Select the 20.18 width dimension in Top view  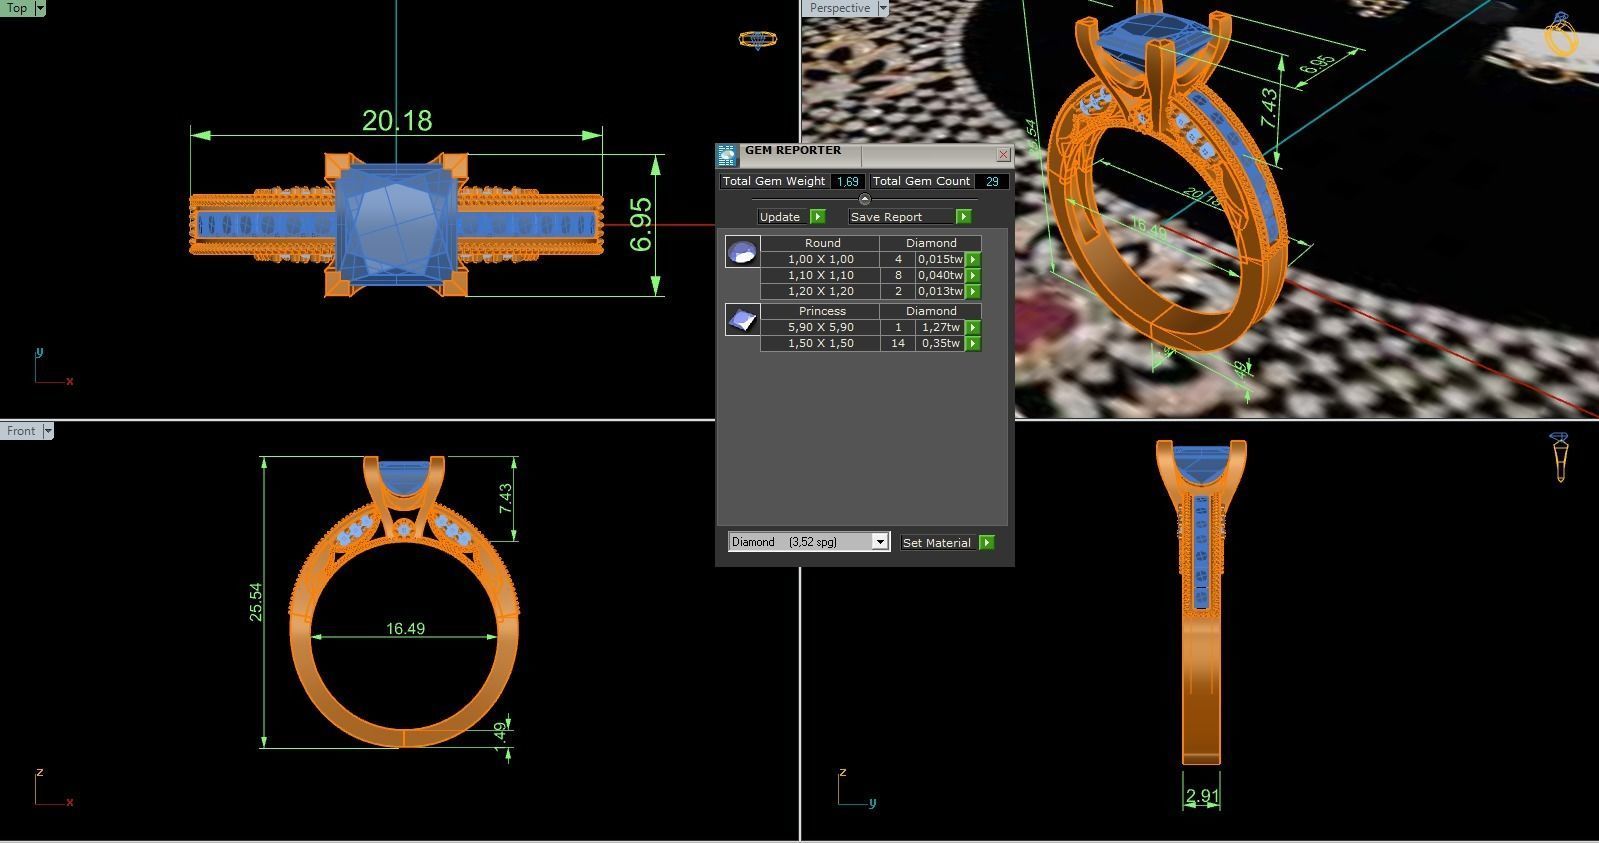click(x=397, y=121)
